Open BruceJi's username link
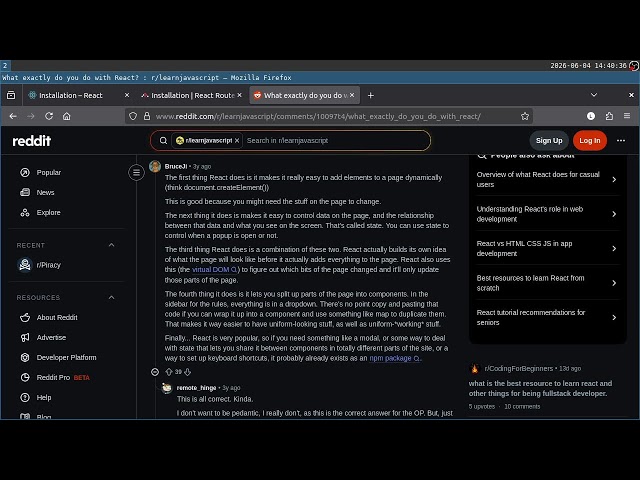The height and width of the screenshot is (480, 640). tap(176, 166)
